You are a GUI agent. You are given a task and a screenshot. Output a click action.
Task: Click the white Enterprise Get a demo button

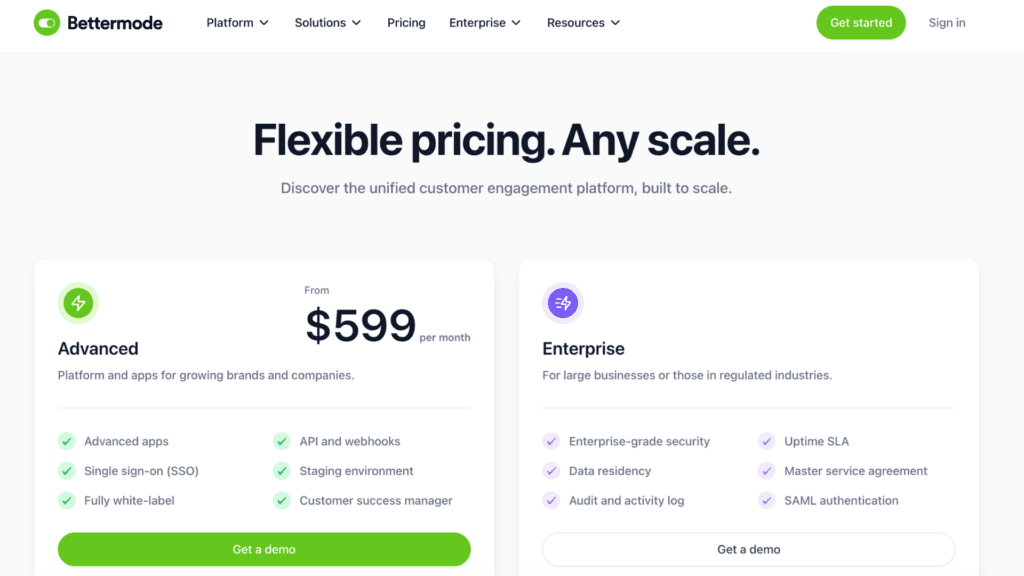click(x=748, y=549)
